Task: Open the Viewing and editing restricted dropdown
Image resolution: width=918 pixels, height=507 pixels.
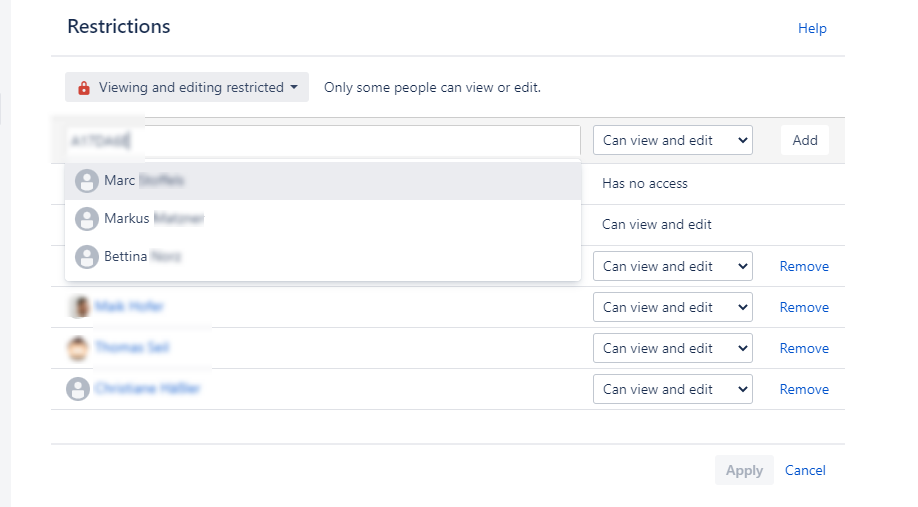Action: click(187, 87)
